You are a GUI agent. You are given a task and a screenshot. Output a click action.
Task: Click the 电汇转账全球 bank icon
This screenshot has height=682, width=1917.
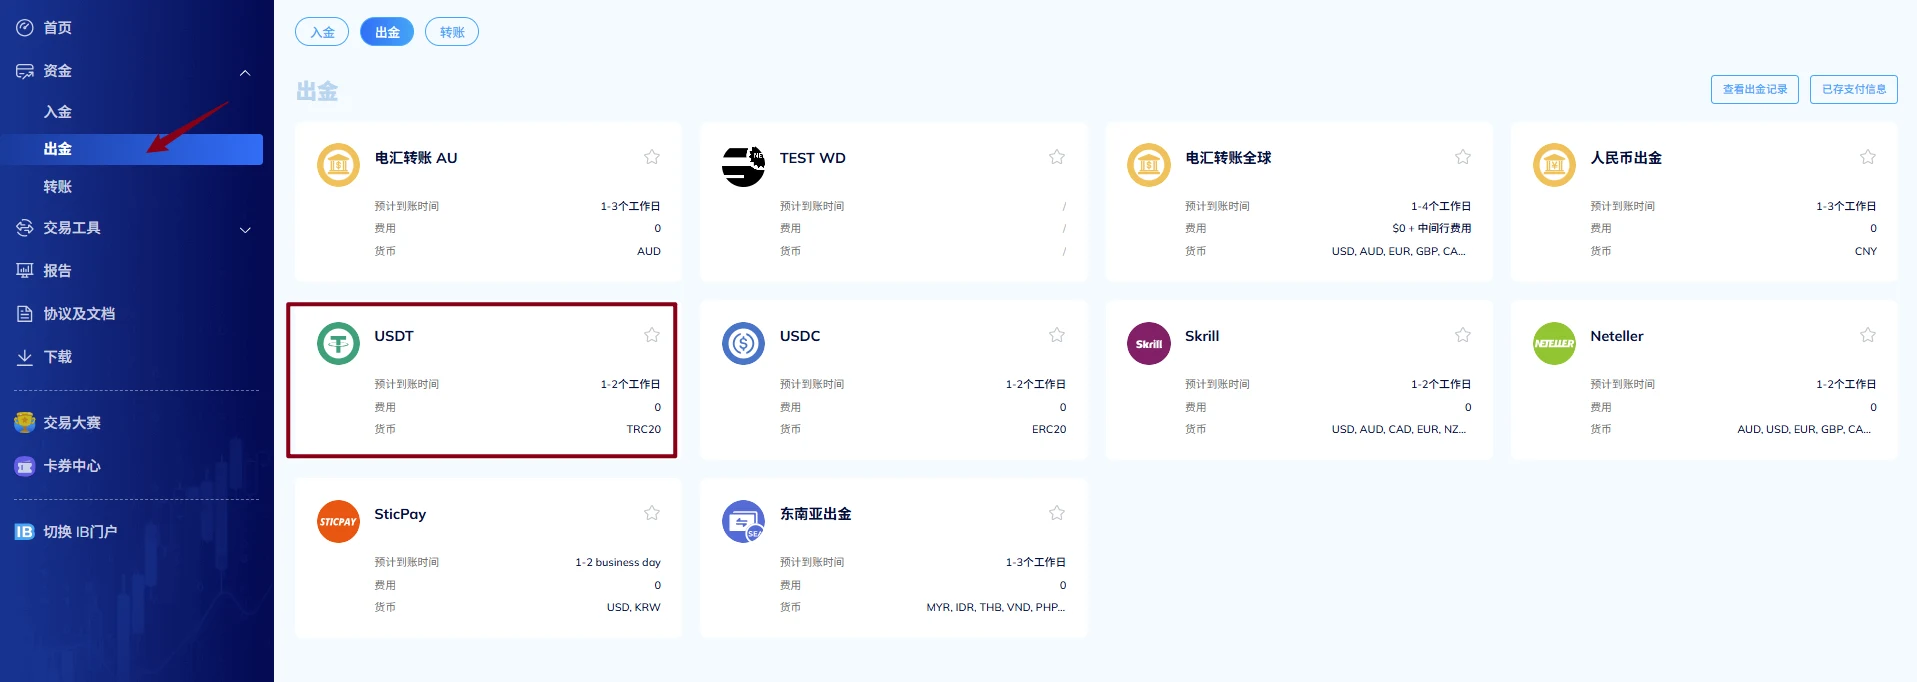pos(1148,165)
